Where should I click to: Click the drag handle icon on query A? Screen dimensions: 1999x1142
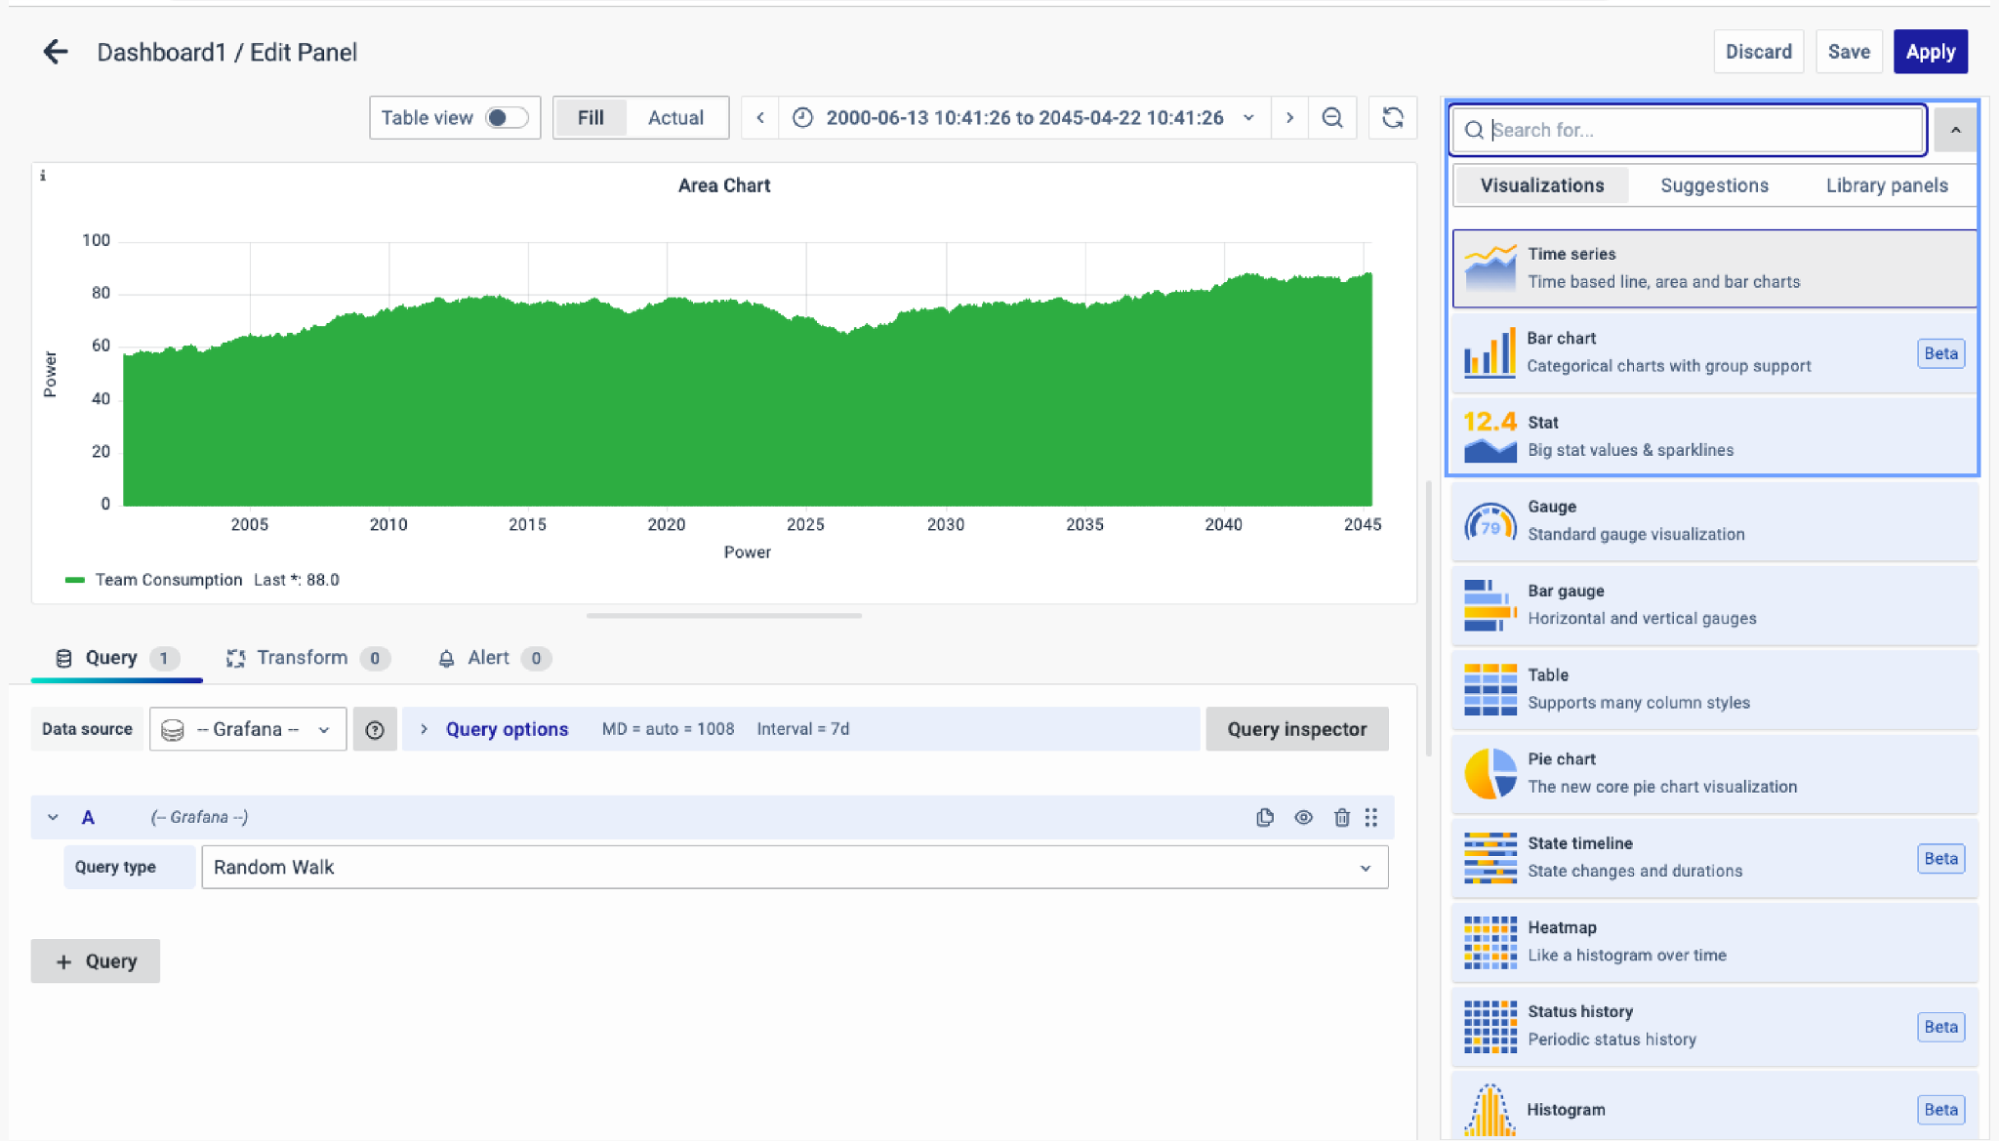click(1371, 817)
